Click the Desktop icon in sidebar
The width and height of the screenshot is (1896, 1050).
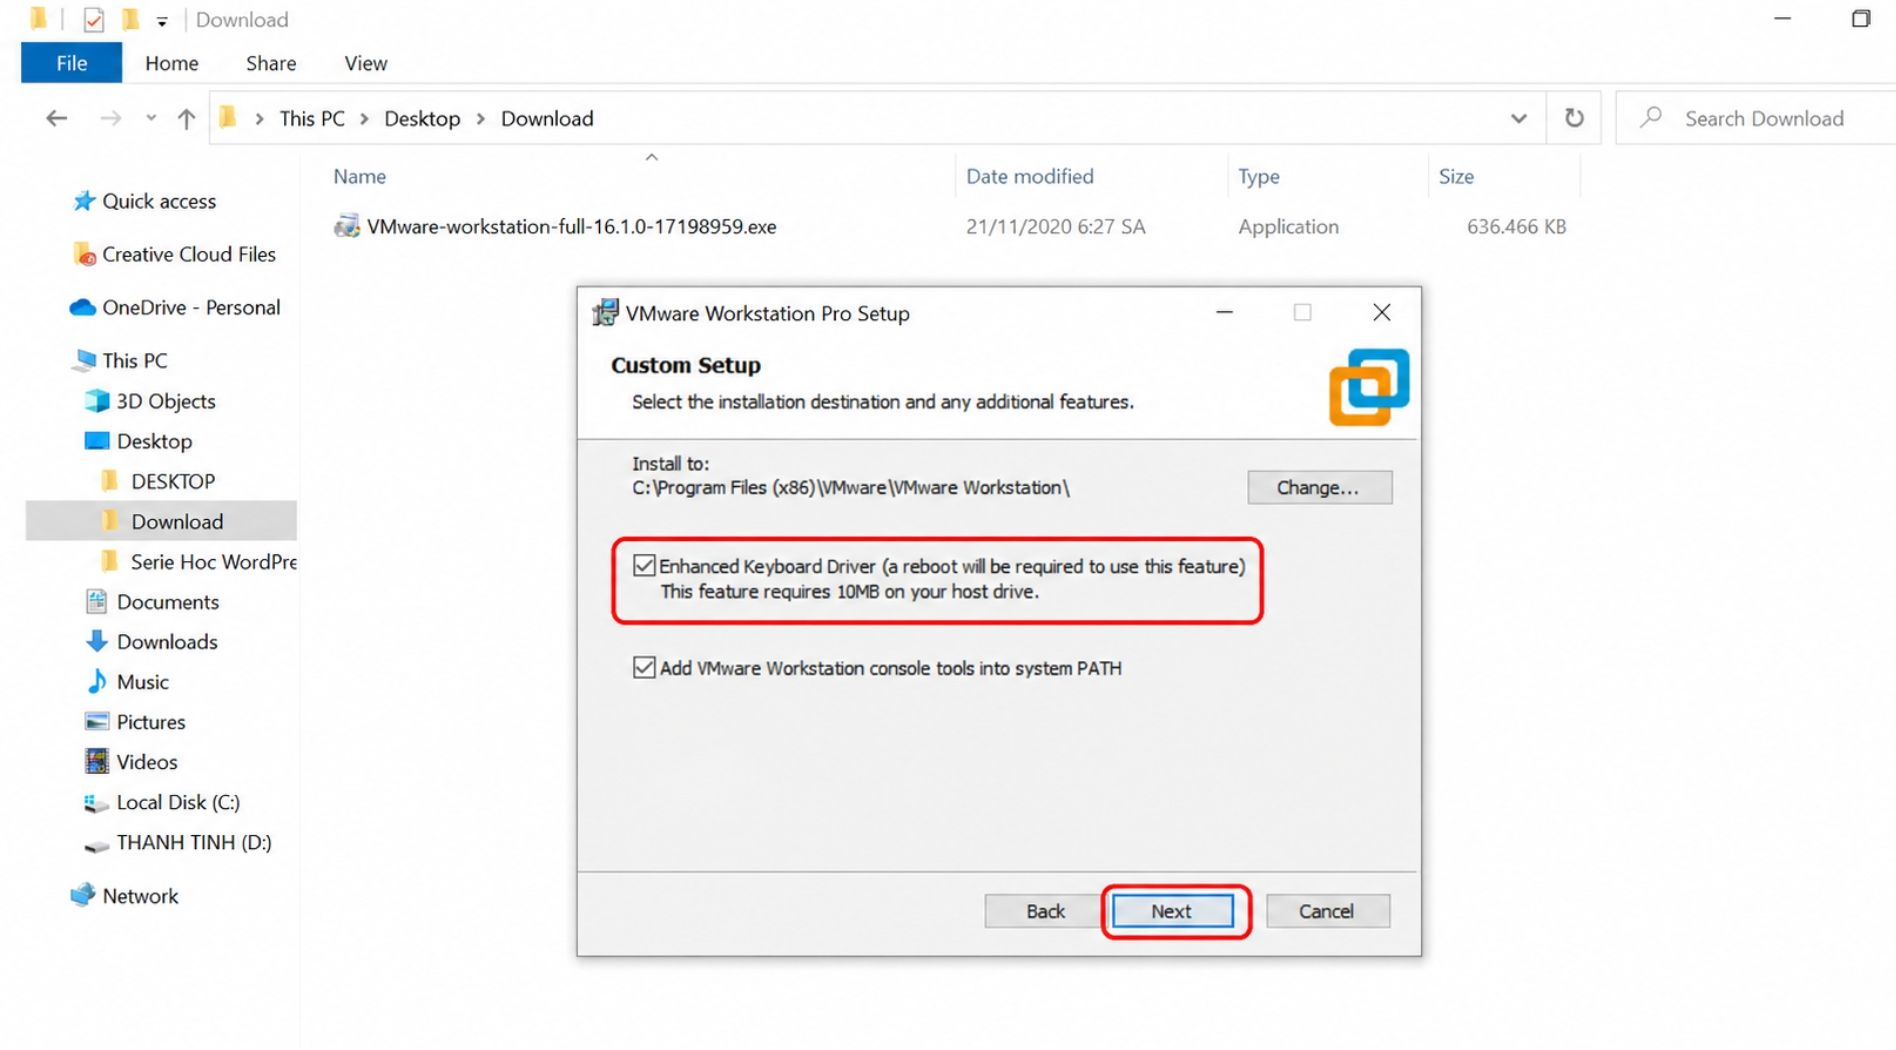pos(97,441)
